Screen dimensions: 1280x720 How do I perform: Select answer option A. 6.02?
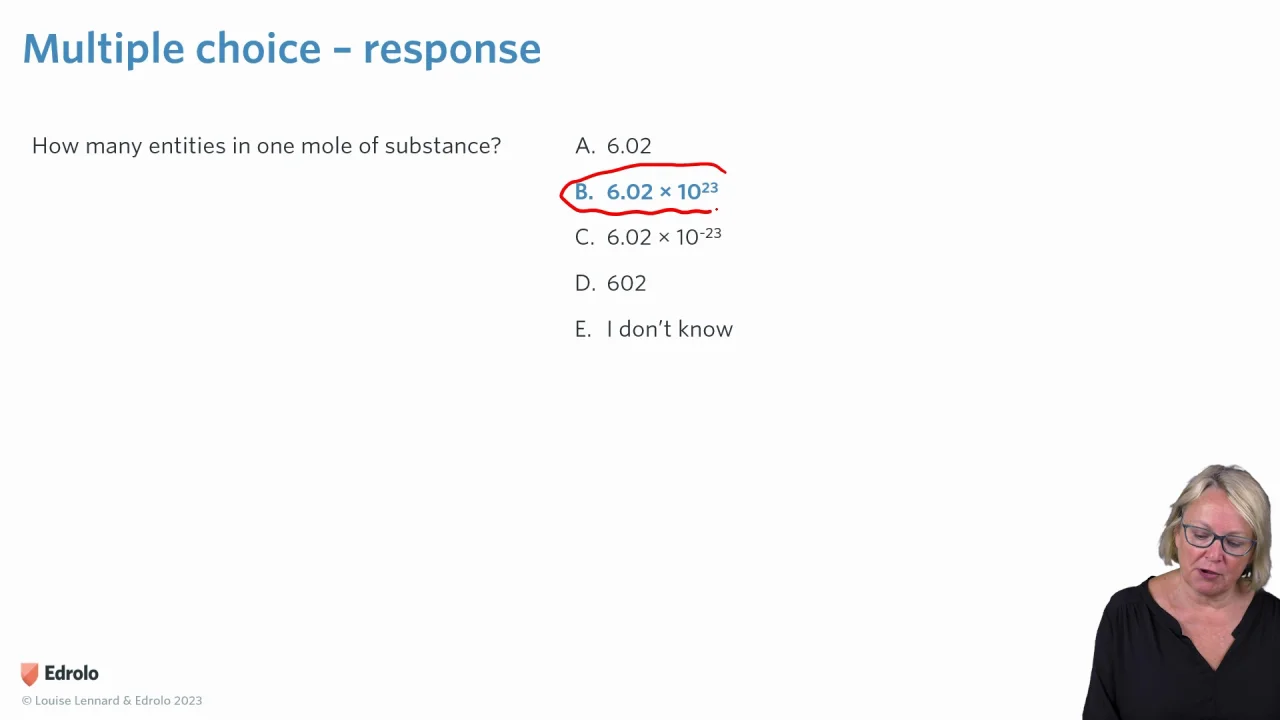[628, 146]
